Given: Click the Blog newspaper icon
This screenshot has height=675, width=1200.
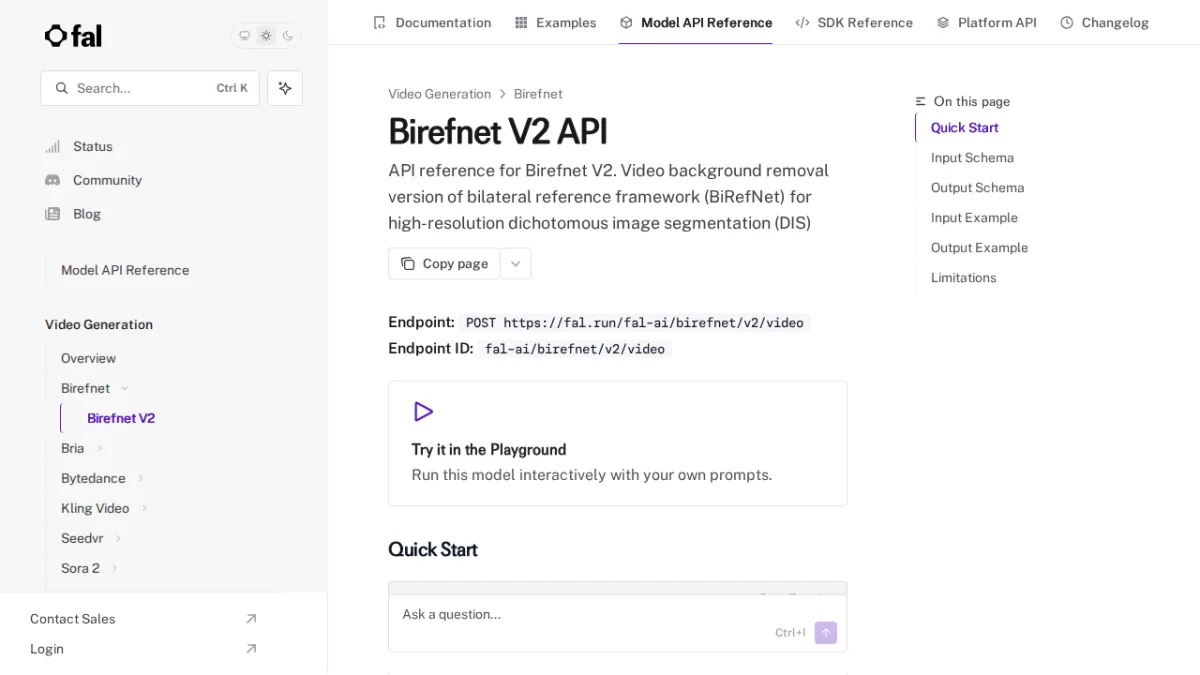Looking at the screenshot, I should [52, 214].
